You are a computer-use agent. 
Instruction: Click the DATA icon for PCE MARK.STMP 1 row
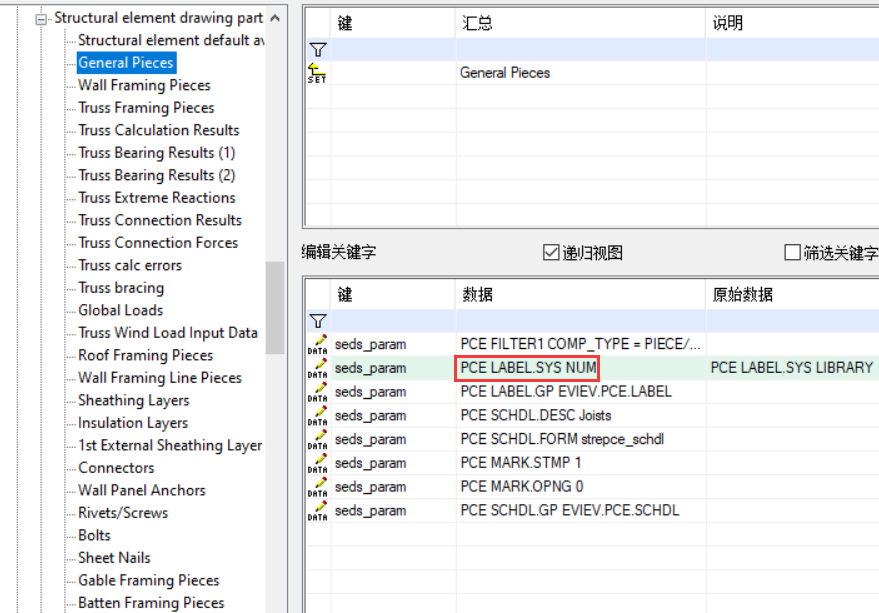point(317,463)
